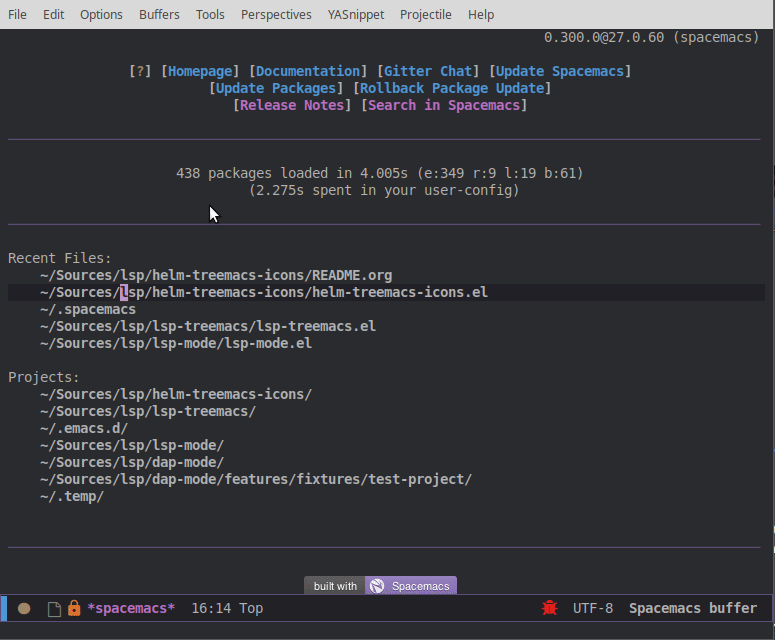Open the File menu
Screen dimensions: 775x640
click(x=17, y=15)
